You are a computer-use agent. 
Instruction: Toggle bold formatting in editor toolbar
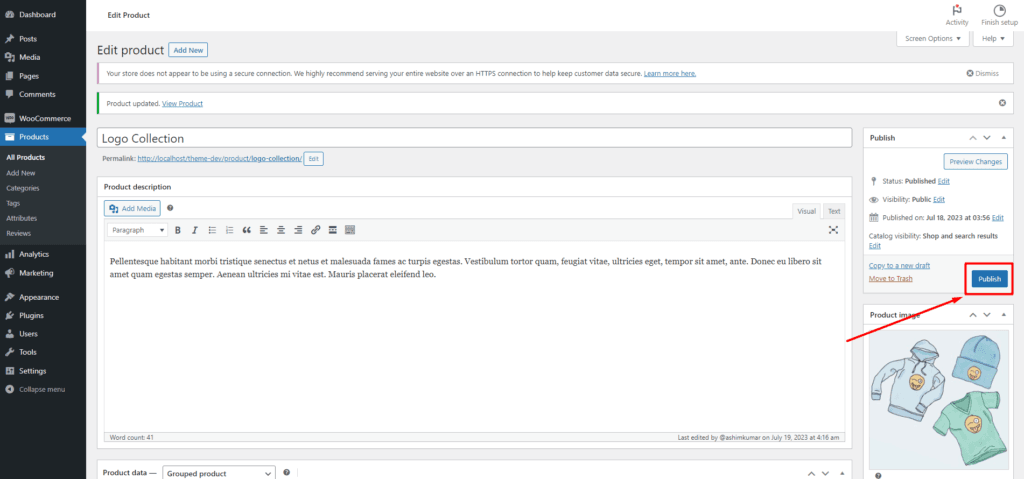[178, 230]
